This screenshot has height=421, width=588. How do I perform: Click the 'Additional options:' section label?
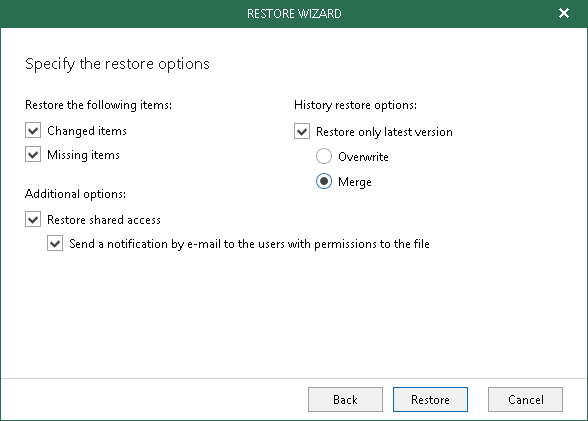[75, 194]
